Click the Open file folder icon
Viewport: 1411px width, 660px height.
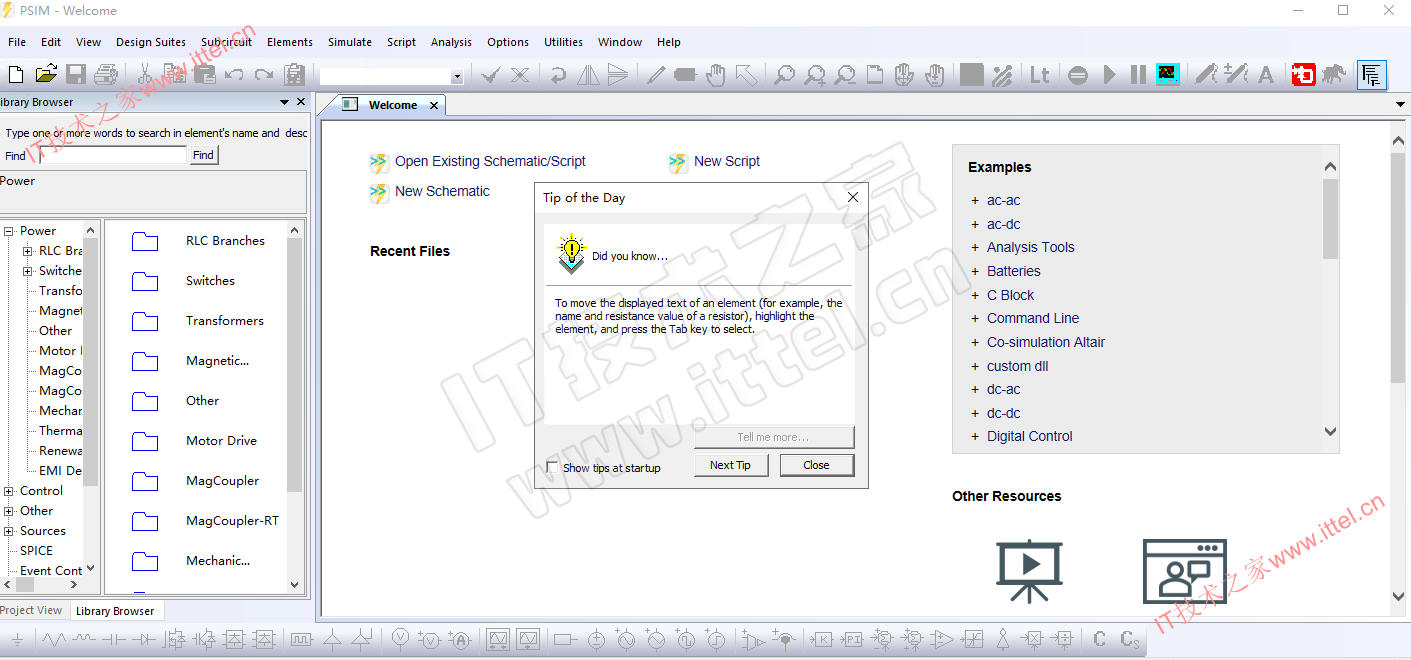(46, 75)
